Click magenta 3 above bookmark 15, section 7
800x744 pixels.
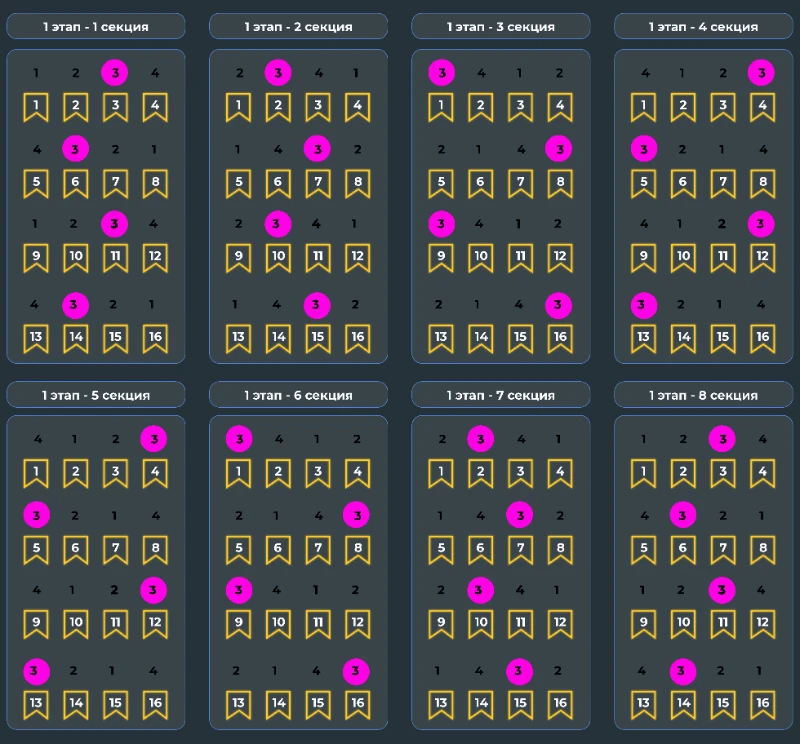[x=519, y=671]
